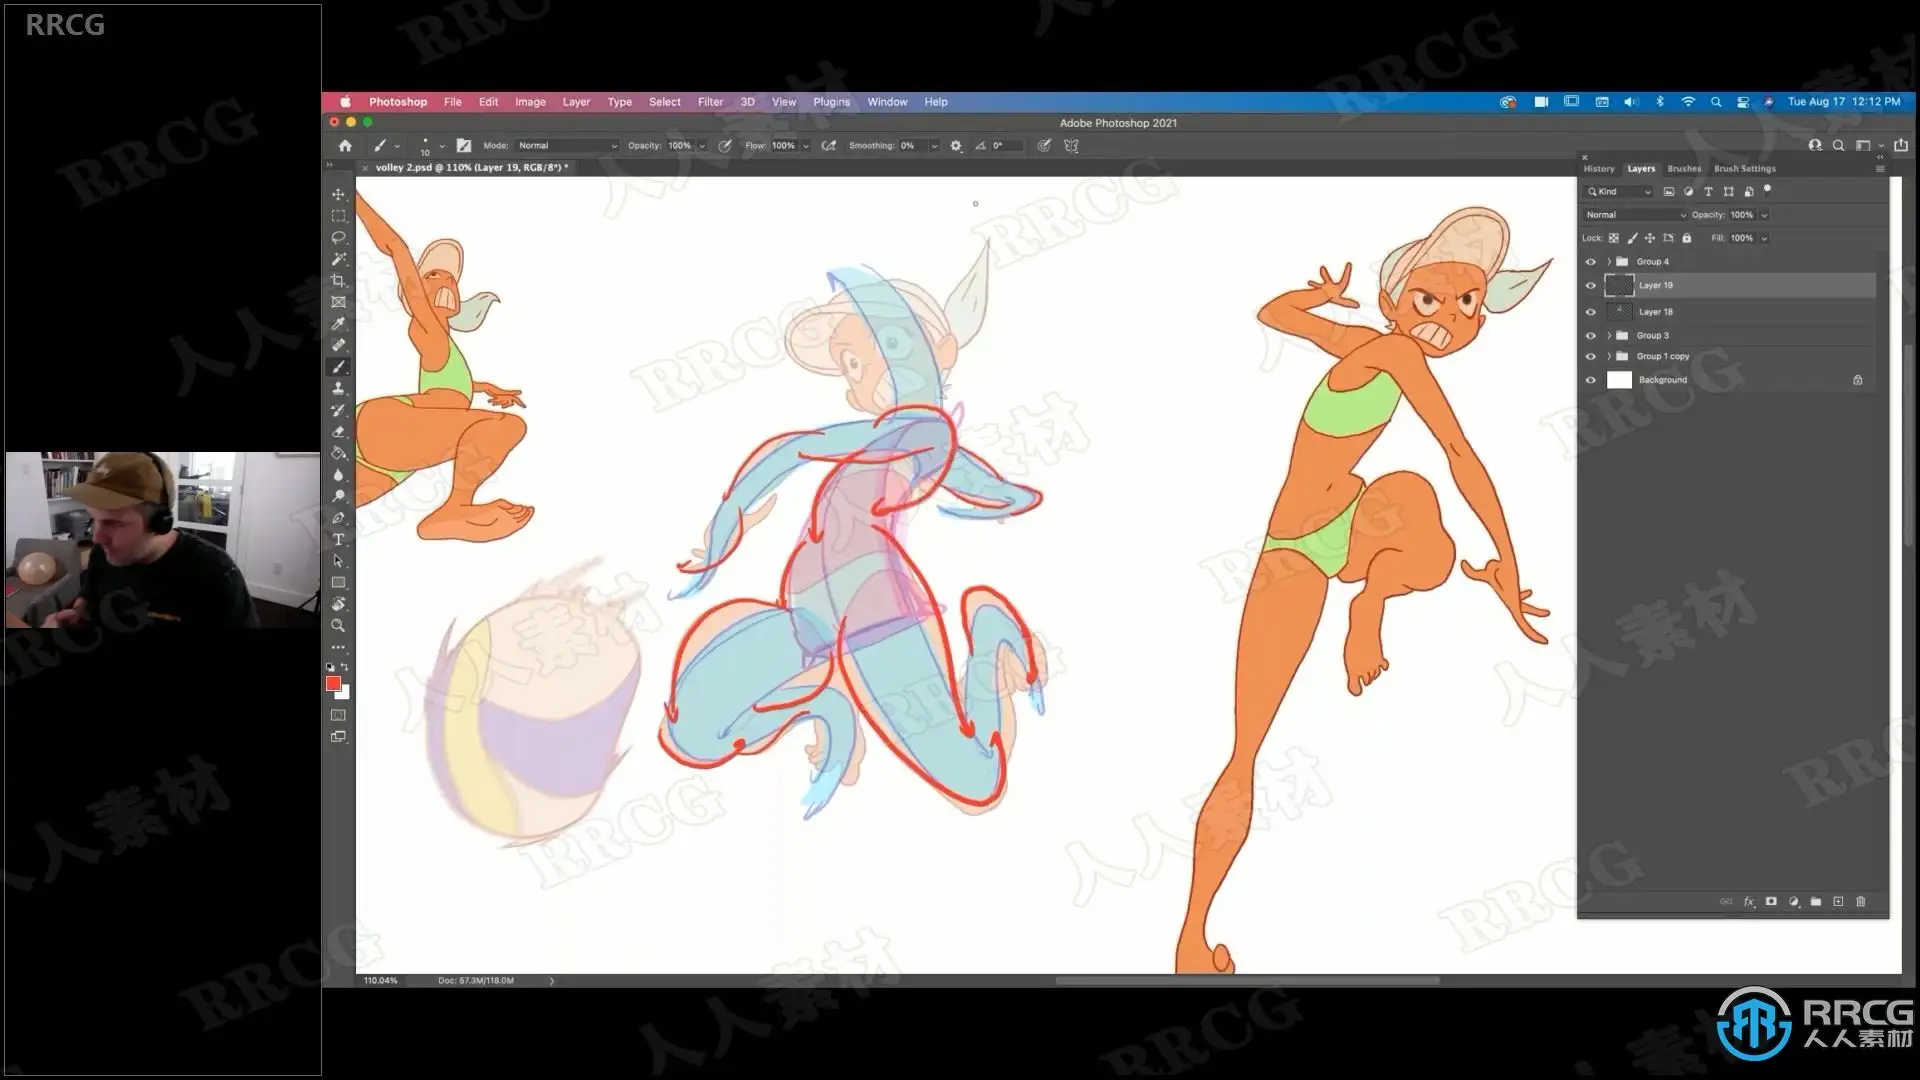Select the Eraser tool
The height and width of the screenshot is (1080, 1920).
tap(338, 432)
